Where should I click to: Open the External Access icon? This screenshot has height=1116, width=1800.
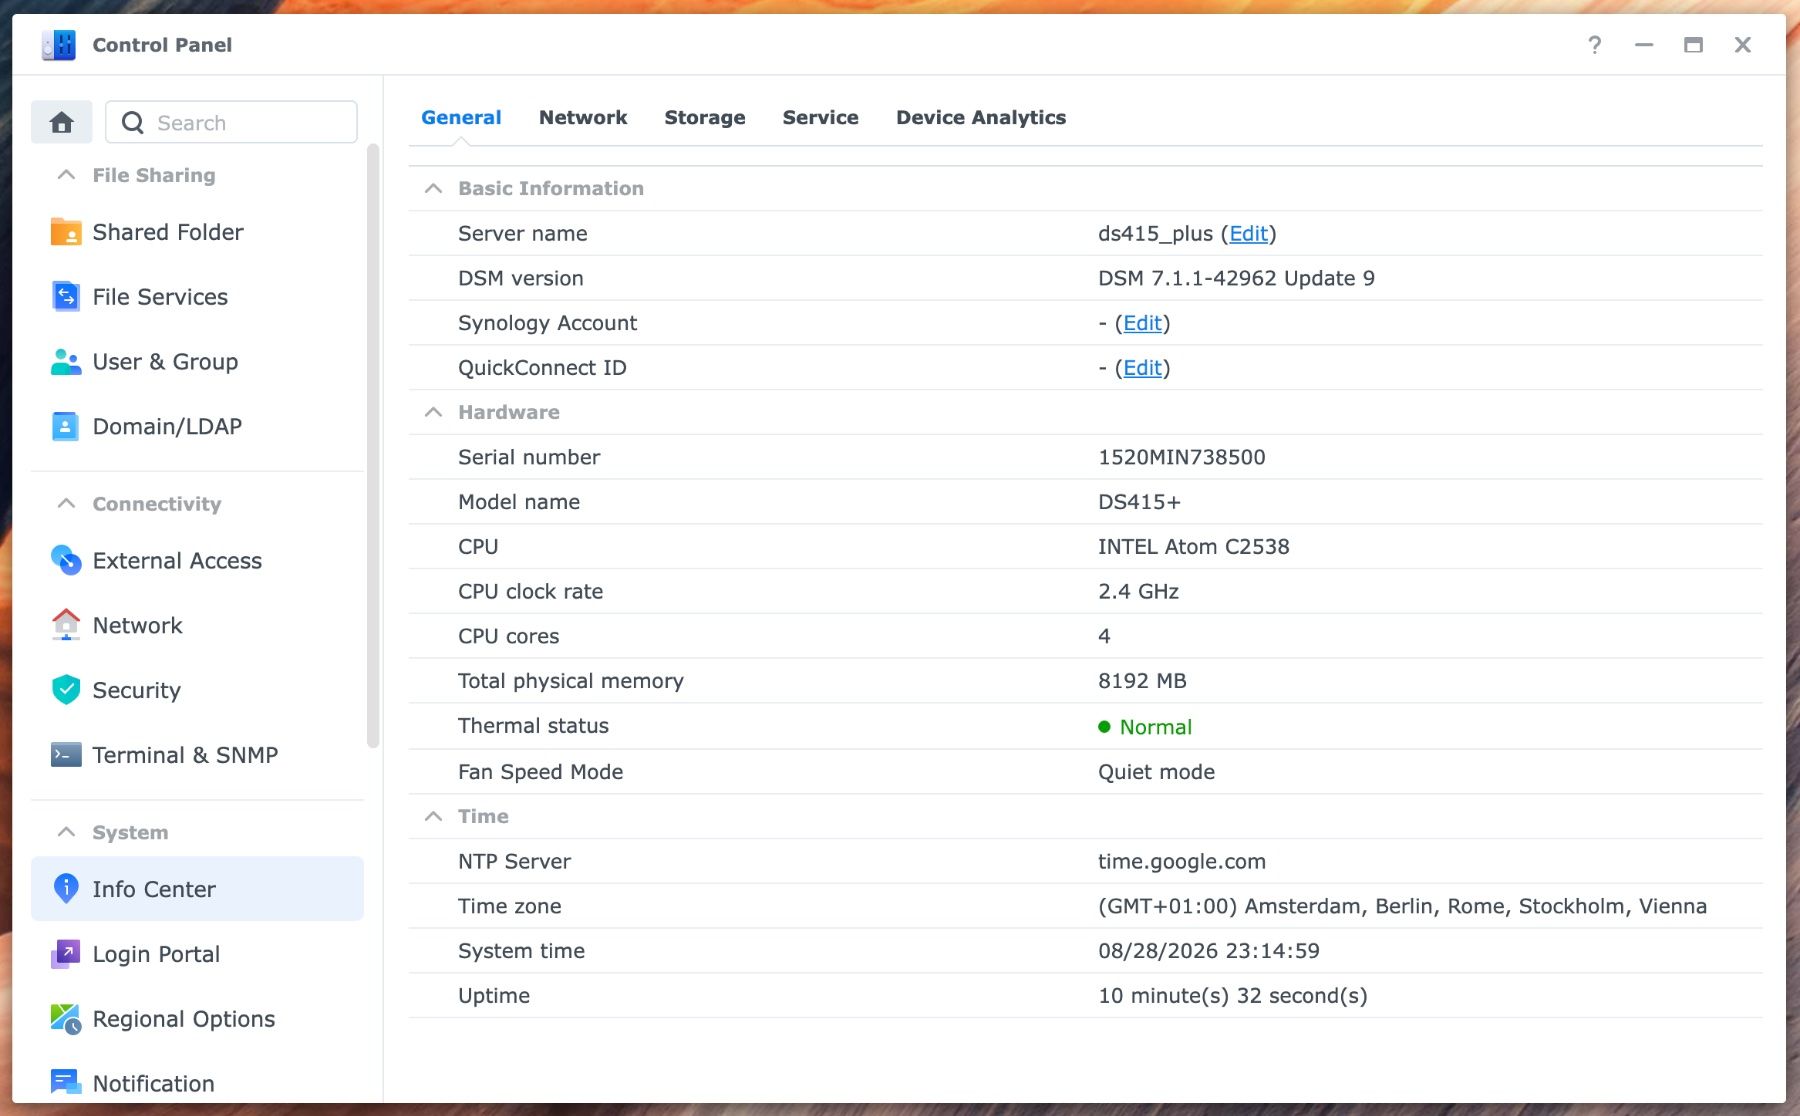point(66,560)
